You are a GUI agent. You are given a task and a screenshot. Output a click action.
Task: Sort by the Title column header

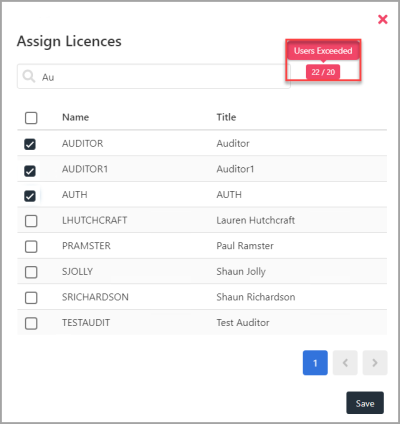[x=226, y=117]
